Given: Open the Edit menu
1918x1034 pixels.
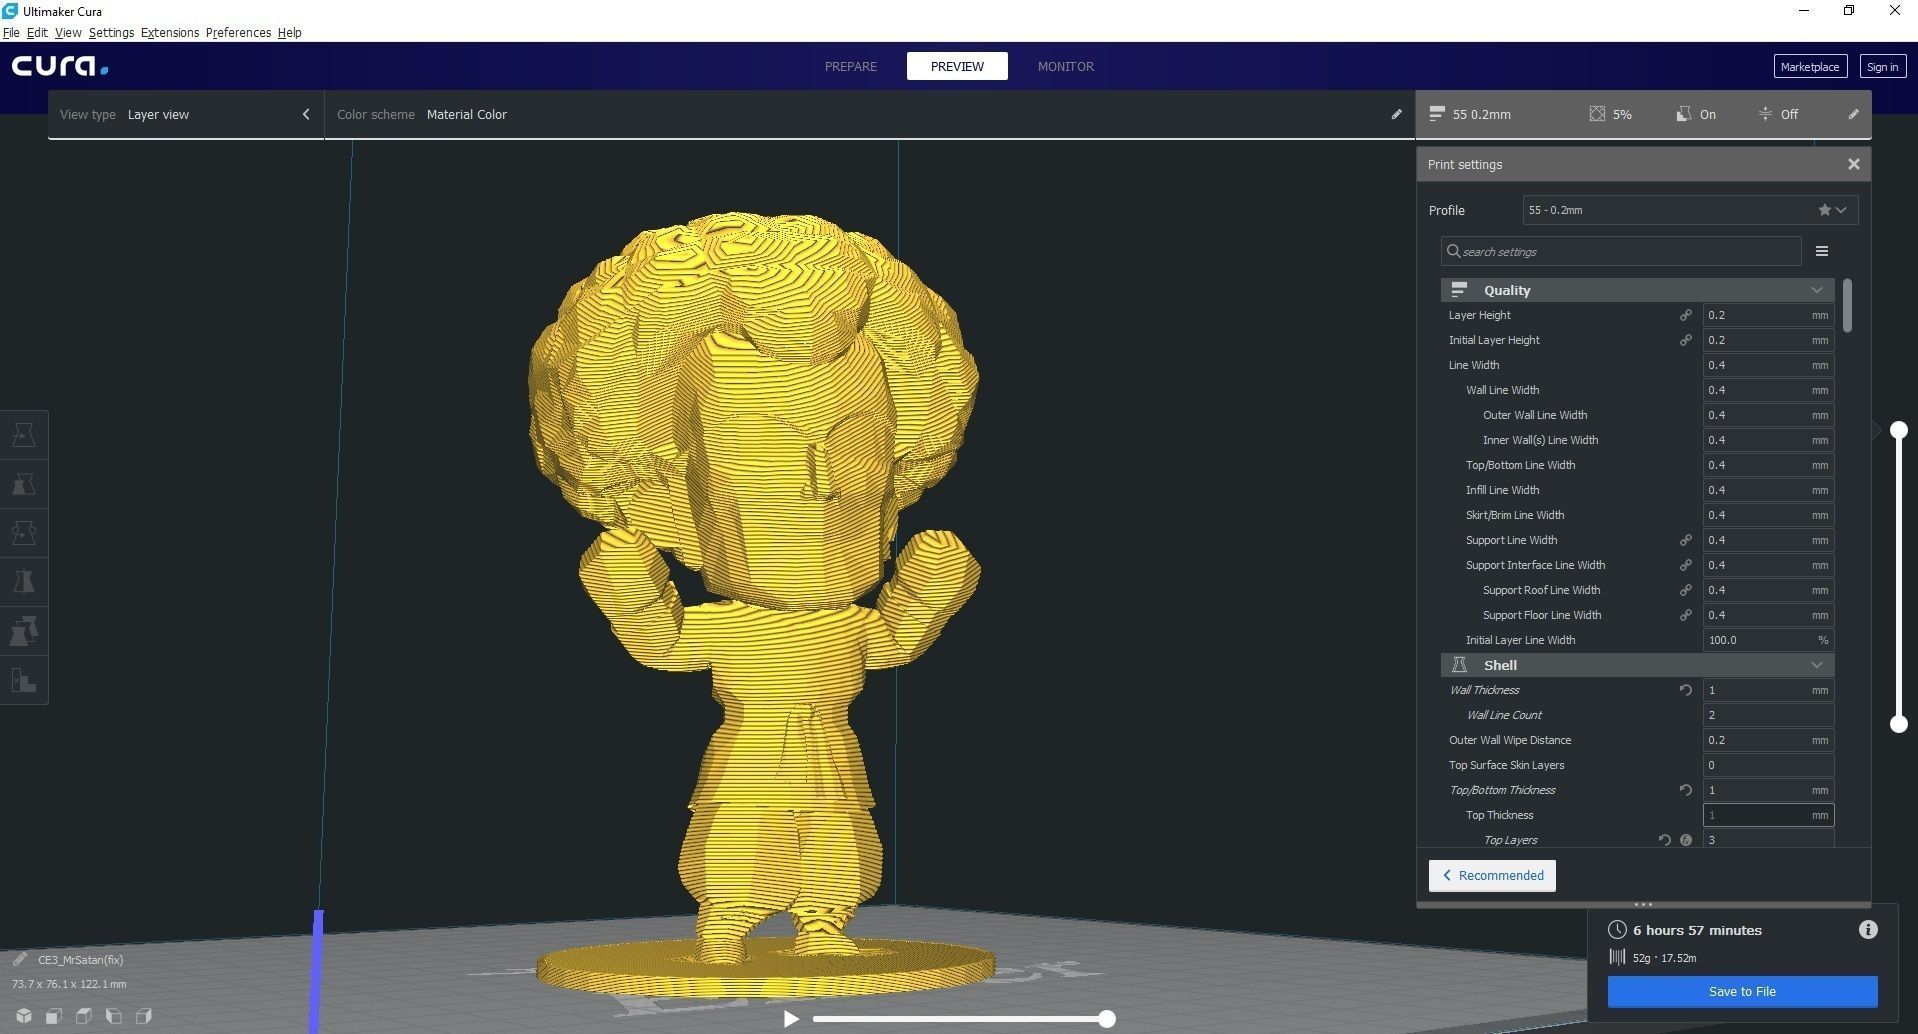Looking at the screenshot, I should (x=37, y=32).
